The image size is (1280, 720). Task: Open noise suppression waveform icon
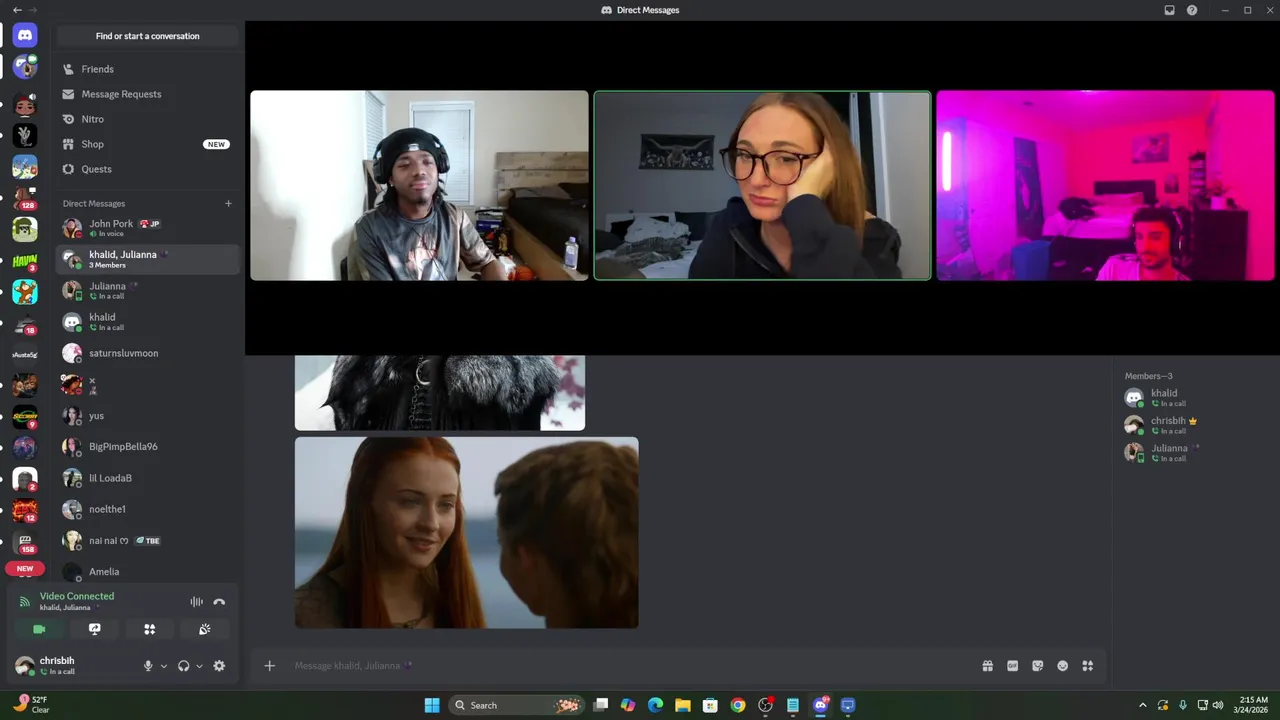(x=196, y=602)
